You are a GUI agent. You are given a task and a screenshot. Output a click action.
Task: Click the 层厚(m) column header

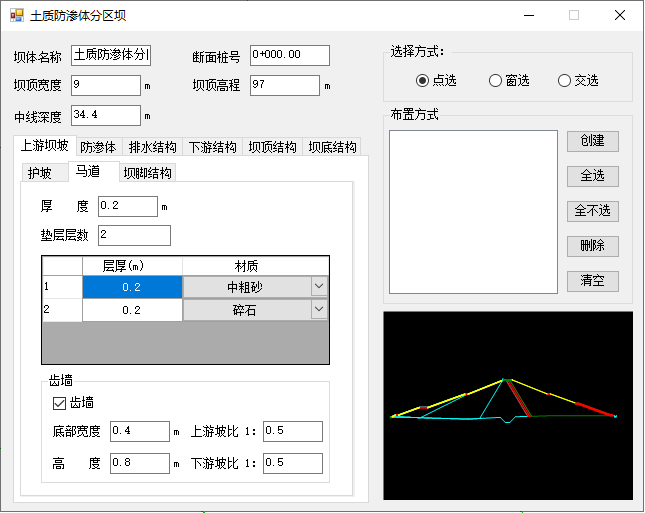(x=132, y=266)
